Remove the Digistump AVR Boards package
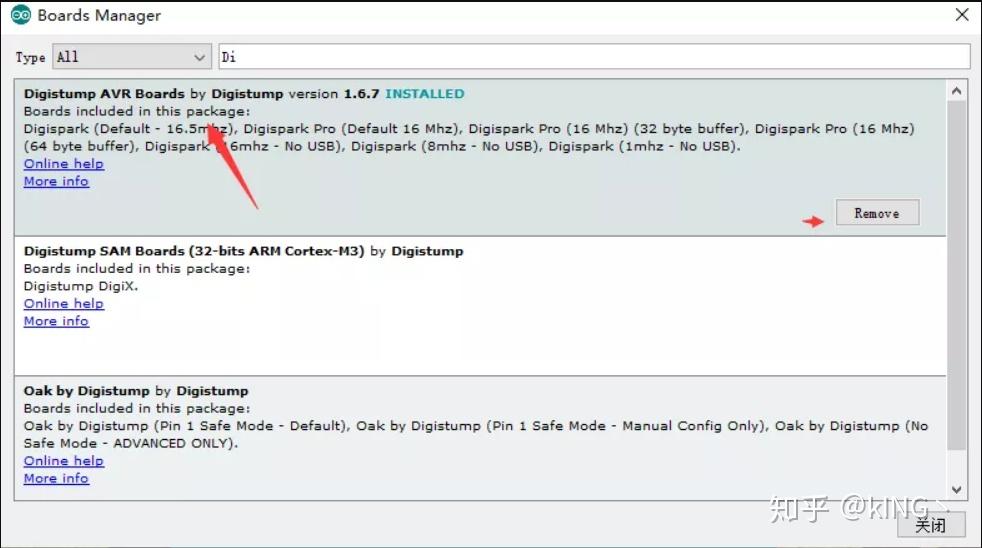982x548 pixels. pos(877,213)
